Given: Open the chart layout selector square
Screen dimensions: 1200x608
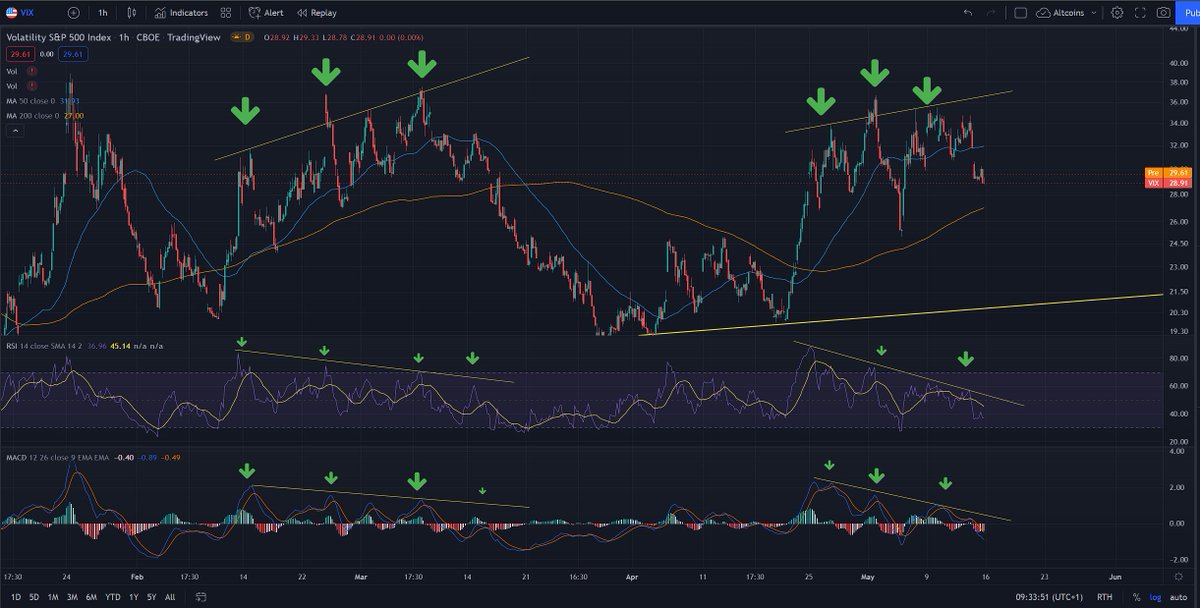Looking at the screenshot, I should [1020, 13].
